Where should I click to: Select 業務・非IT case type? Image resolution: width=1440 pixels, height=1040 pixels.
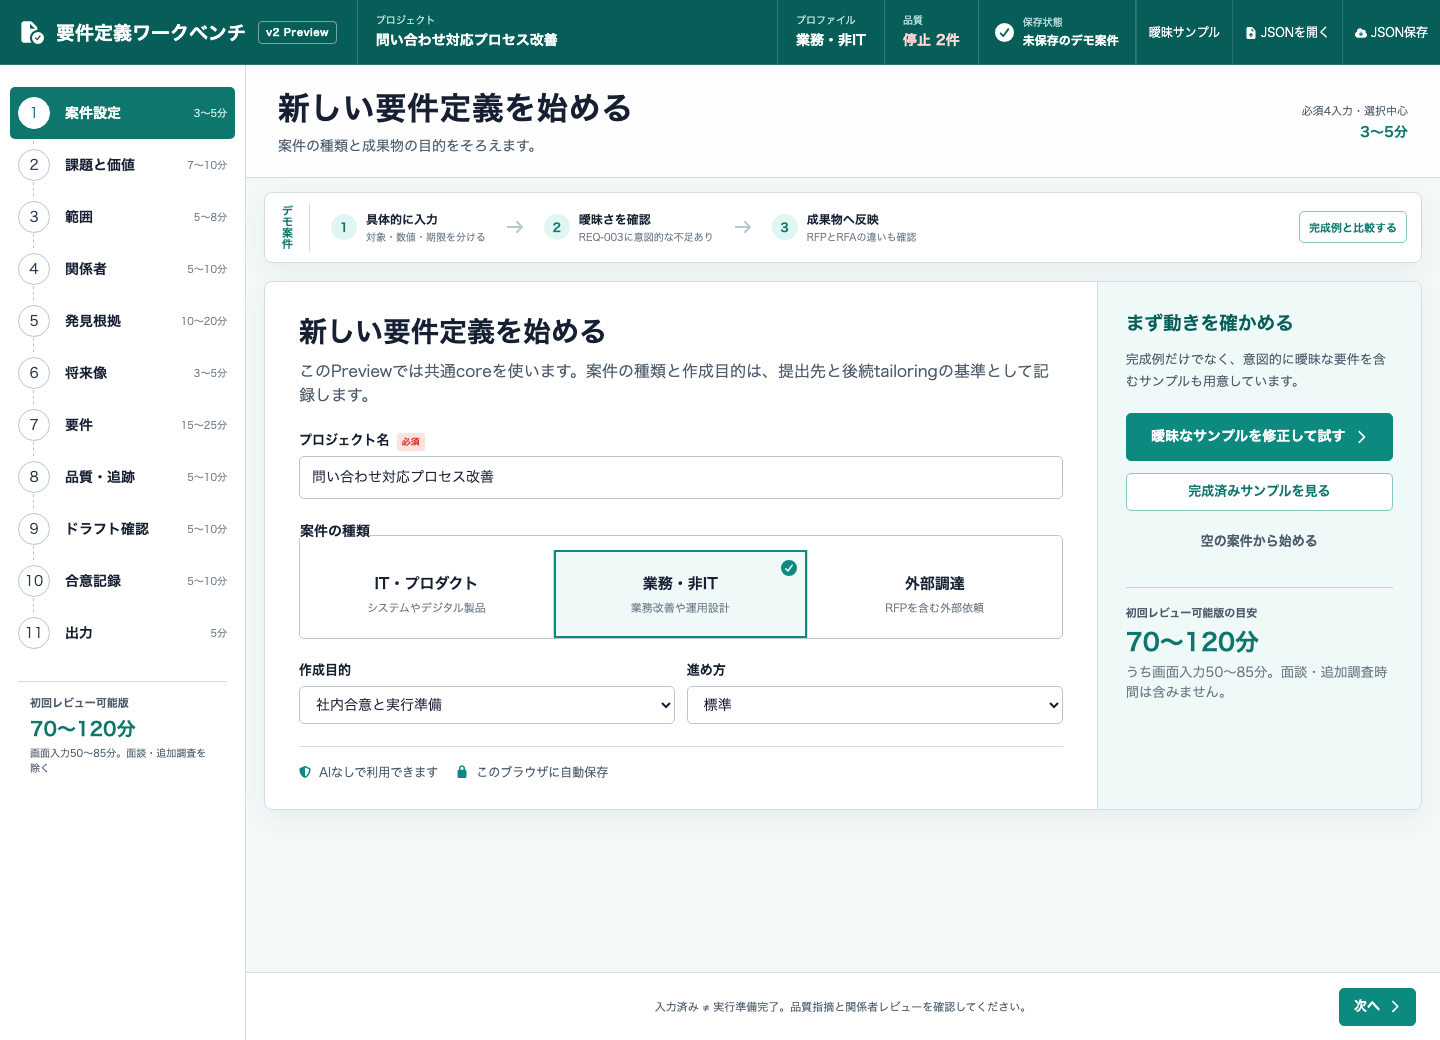(680, 594)
